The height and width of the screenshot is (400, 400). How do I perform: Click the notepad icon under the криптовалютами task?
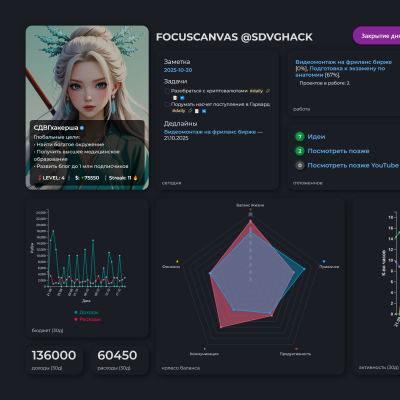[x=175, y=98]
